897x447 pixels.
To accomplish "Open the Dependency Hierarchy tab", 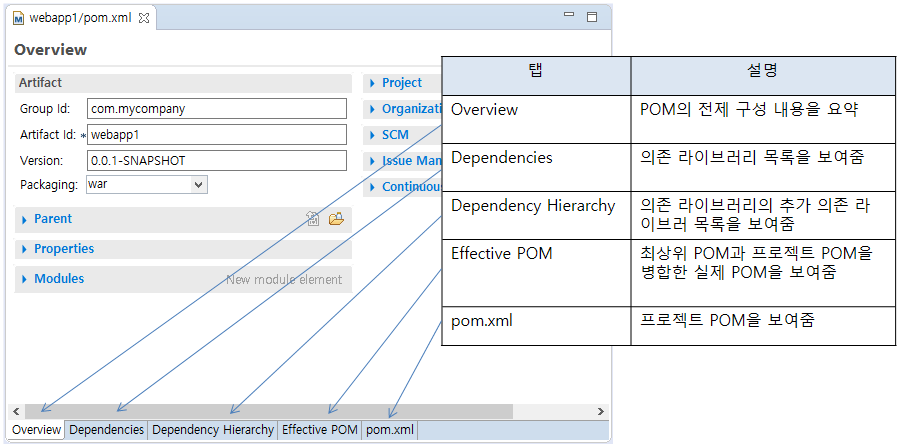I will [213, 430].
